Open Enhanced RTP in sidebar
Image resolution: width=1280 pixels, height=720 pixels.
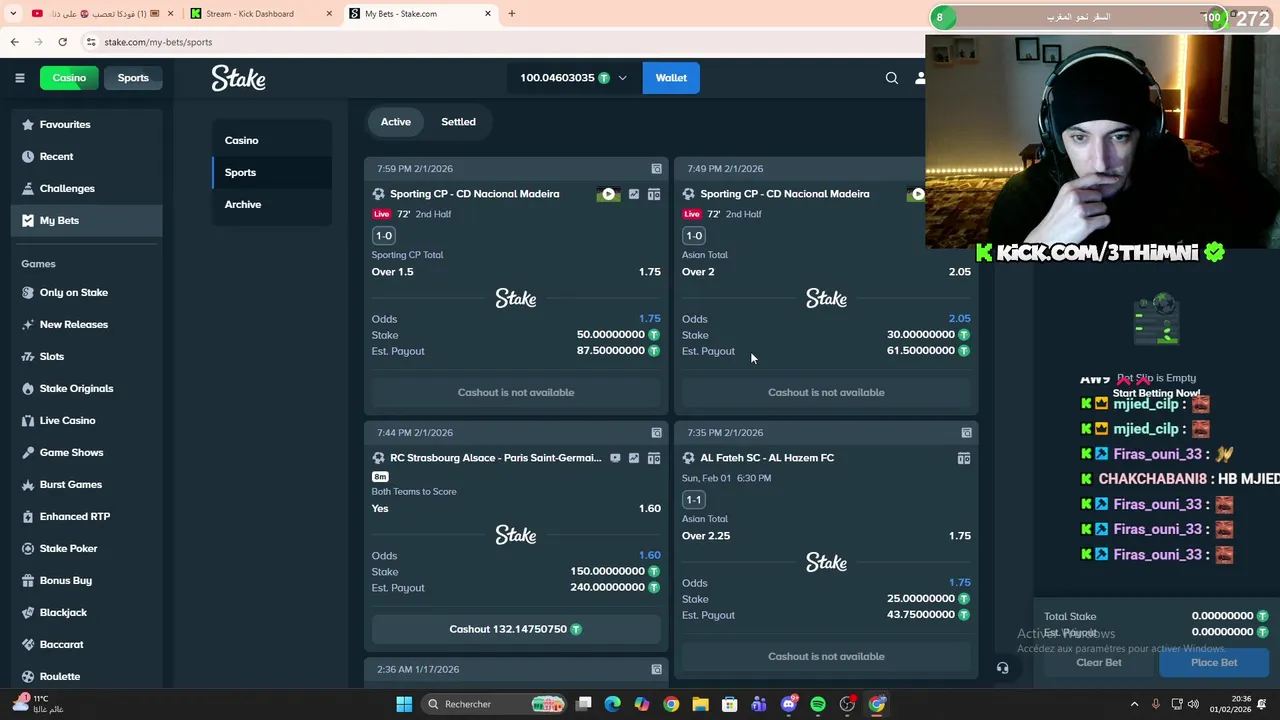click(x=86, y=516)
